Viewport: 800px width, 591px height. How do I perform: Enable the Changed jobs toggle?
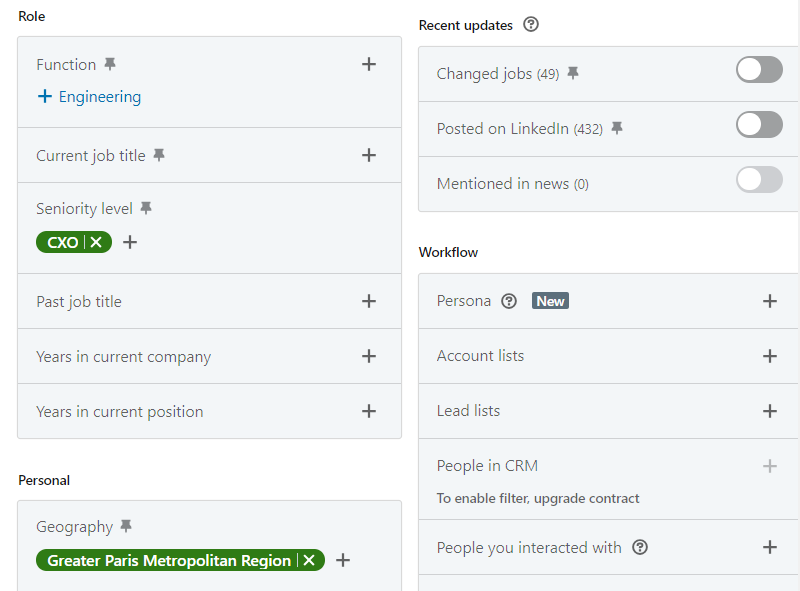point(759,70)
